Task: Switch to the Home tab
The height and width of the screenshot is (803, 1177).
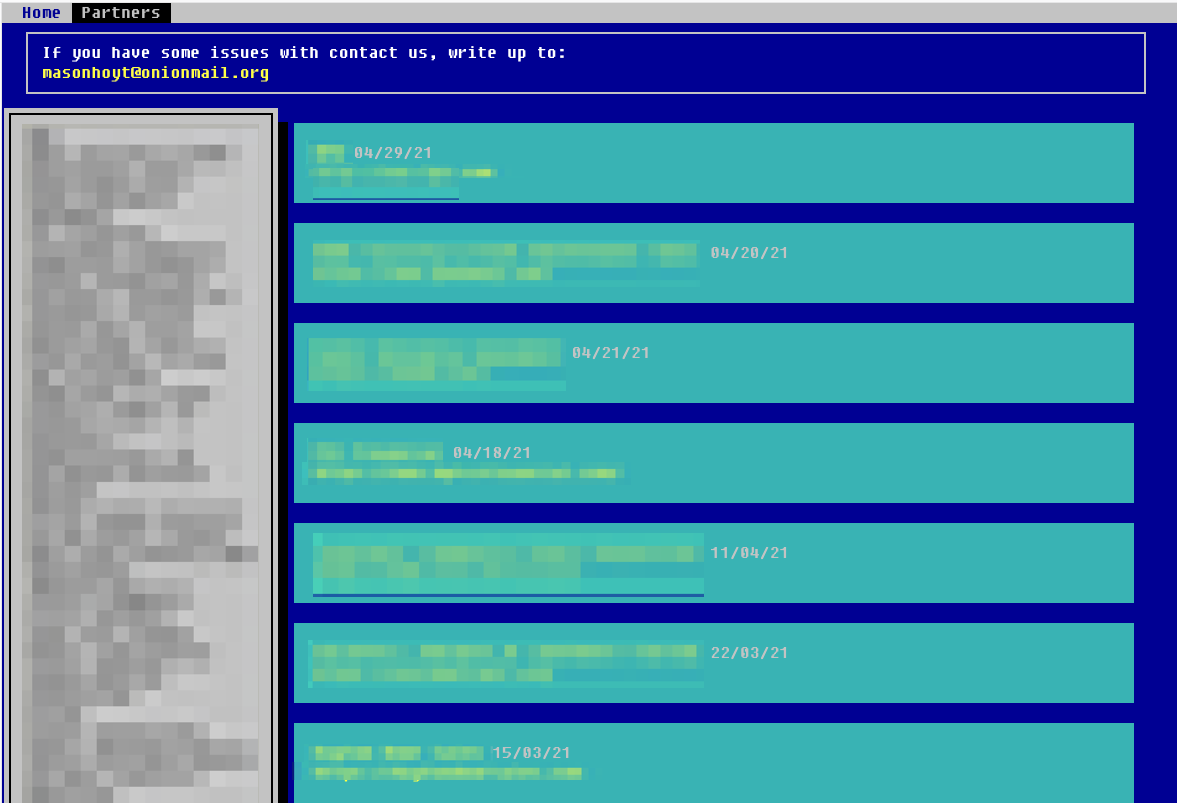Action: tap(41, 12)
